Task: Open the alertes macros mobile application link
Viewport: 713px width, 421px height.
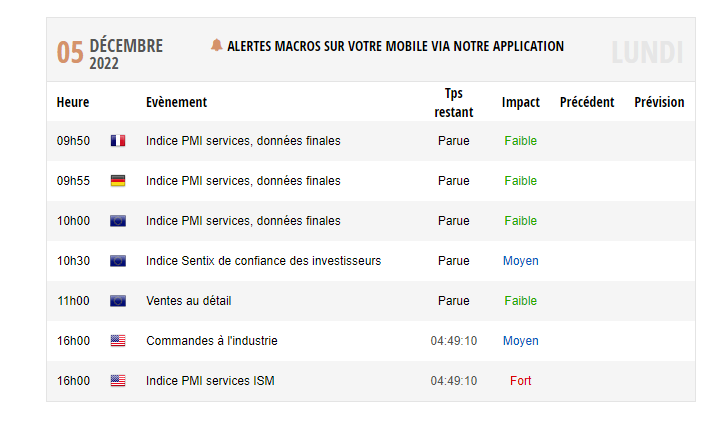Action: point(395,46)
